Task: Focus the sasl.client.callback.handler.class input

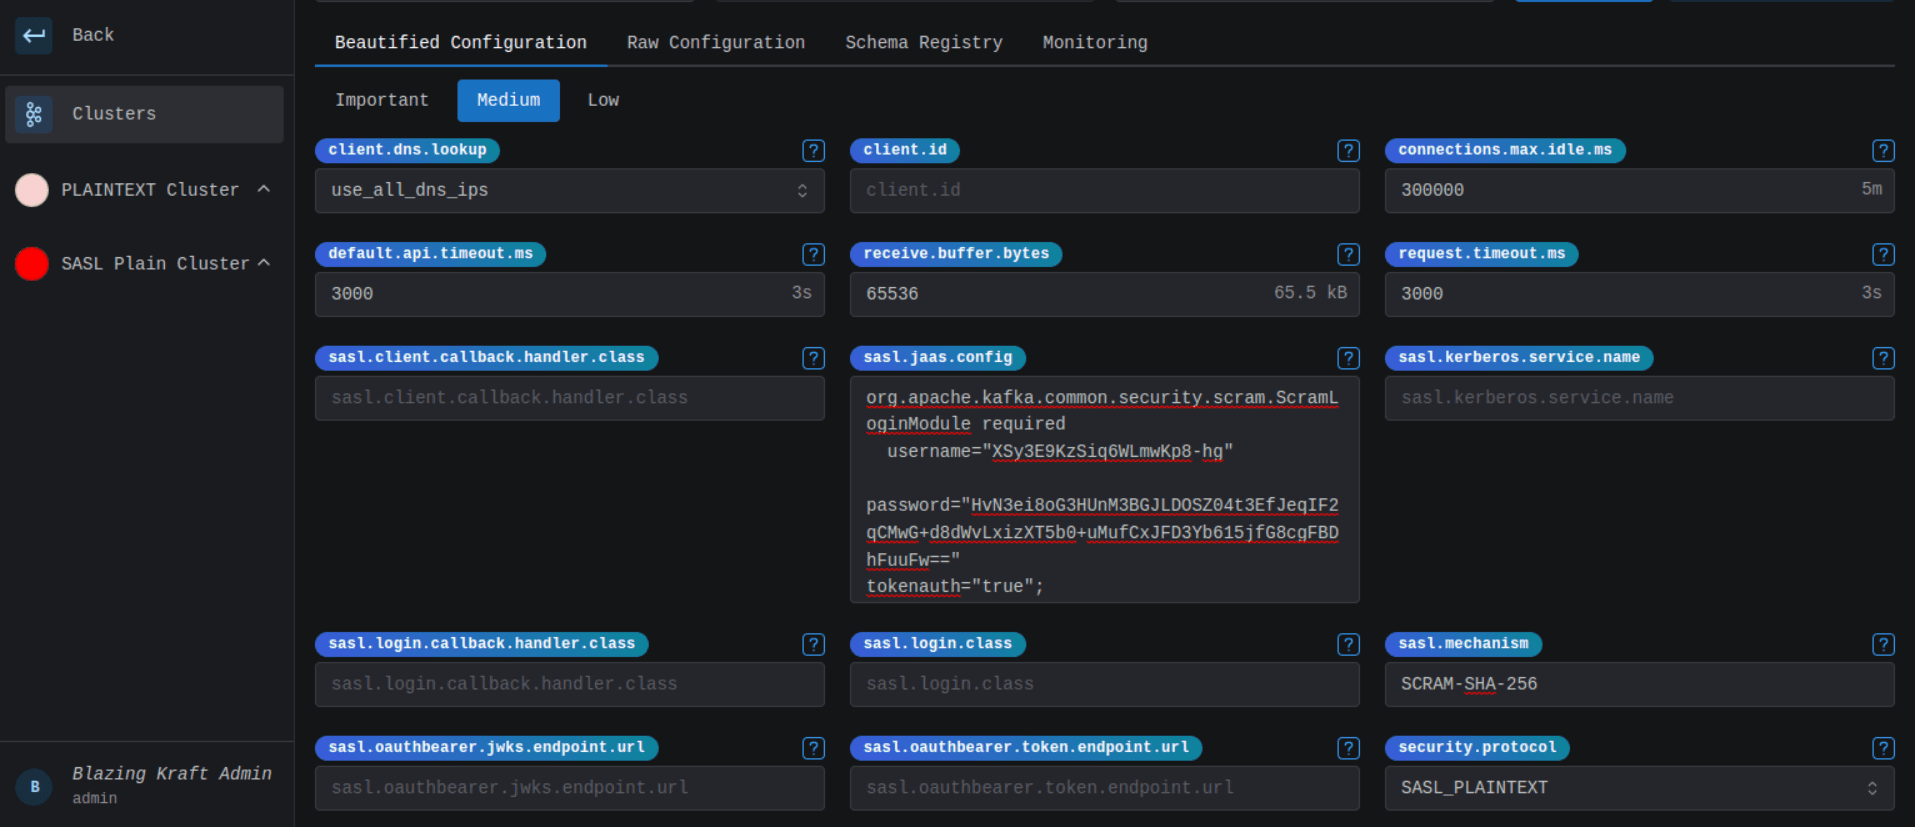Action: pyautogui.click(x=570, y=398)
